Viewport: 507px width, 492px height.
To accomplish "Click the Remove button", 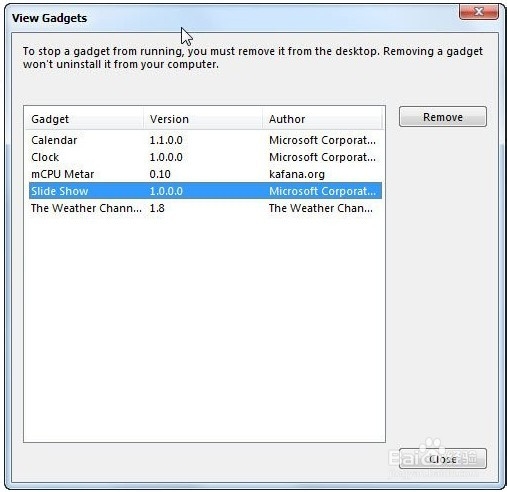I will (443, 117).
